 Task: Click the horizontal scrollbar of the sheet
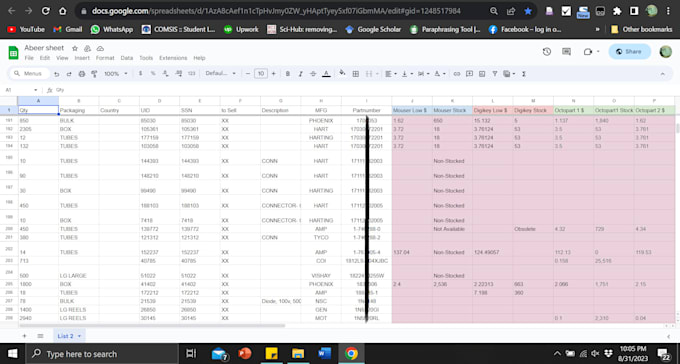coord(152,325)
